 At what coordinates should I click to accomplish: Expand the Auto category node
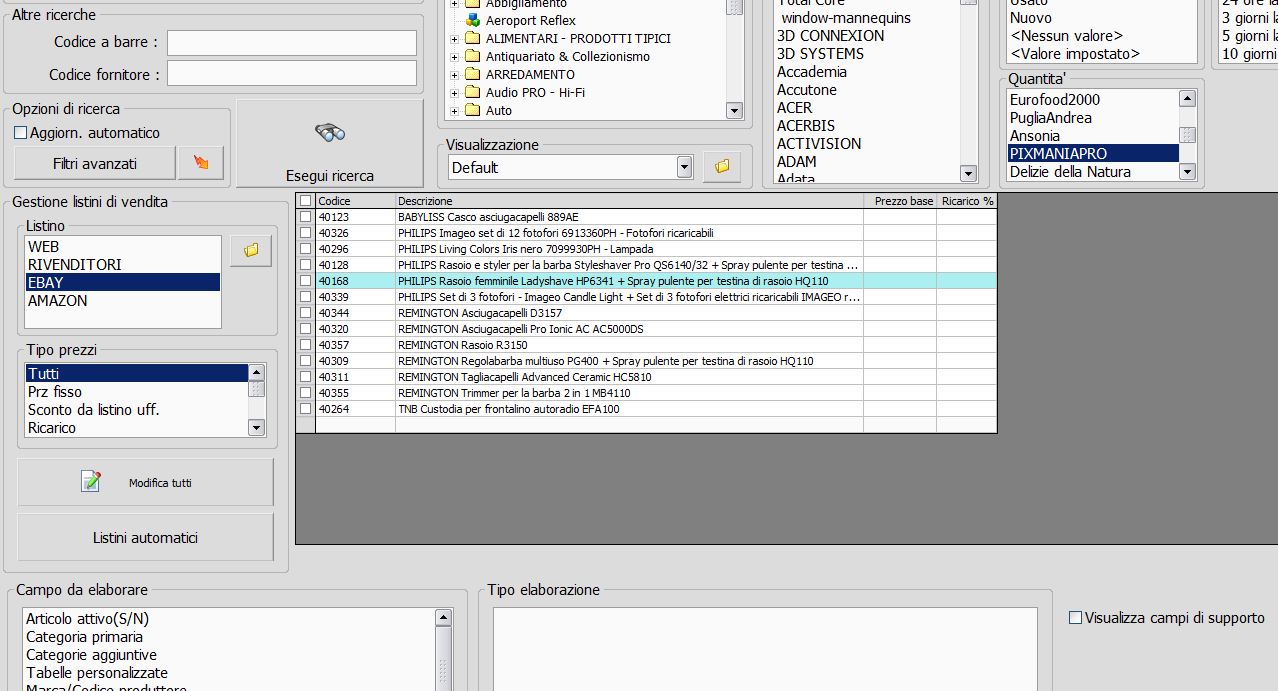click(x=455, y=111)
